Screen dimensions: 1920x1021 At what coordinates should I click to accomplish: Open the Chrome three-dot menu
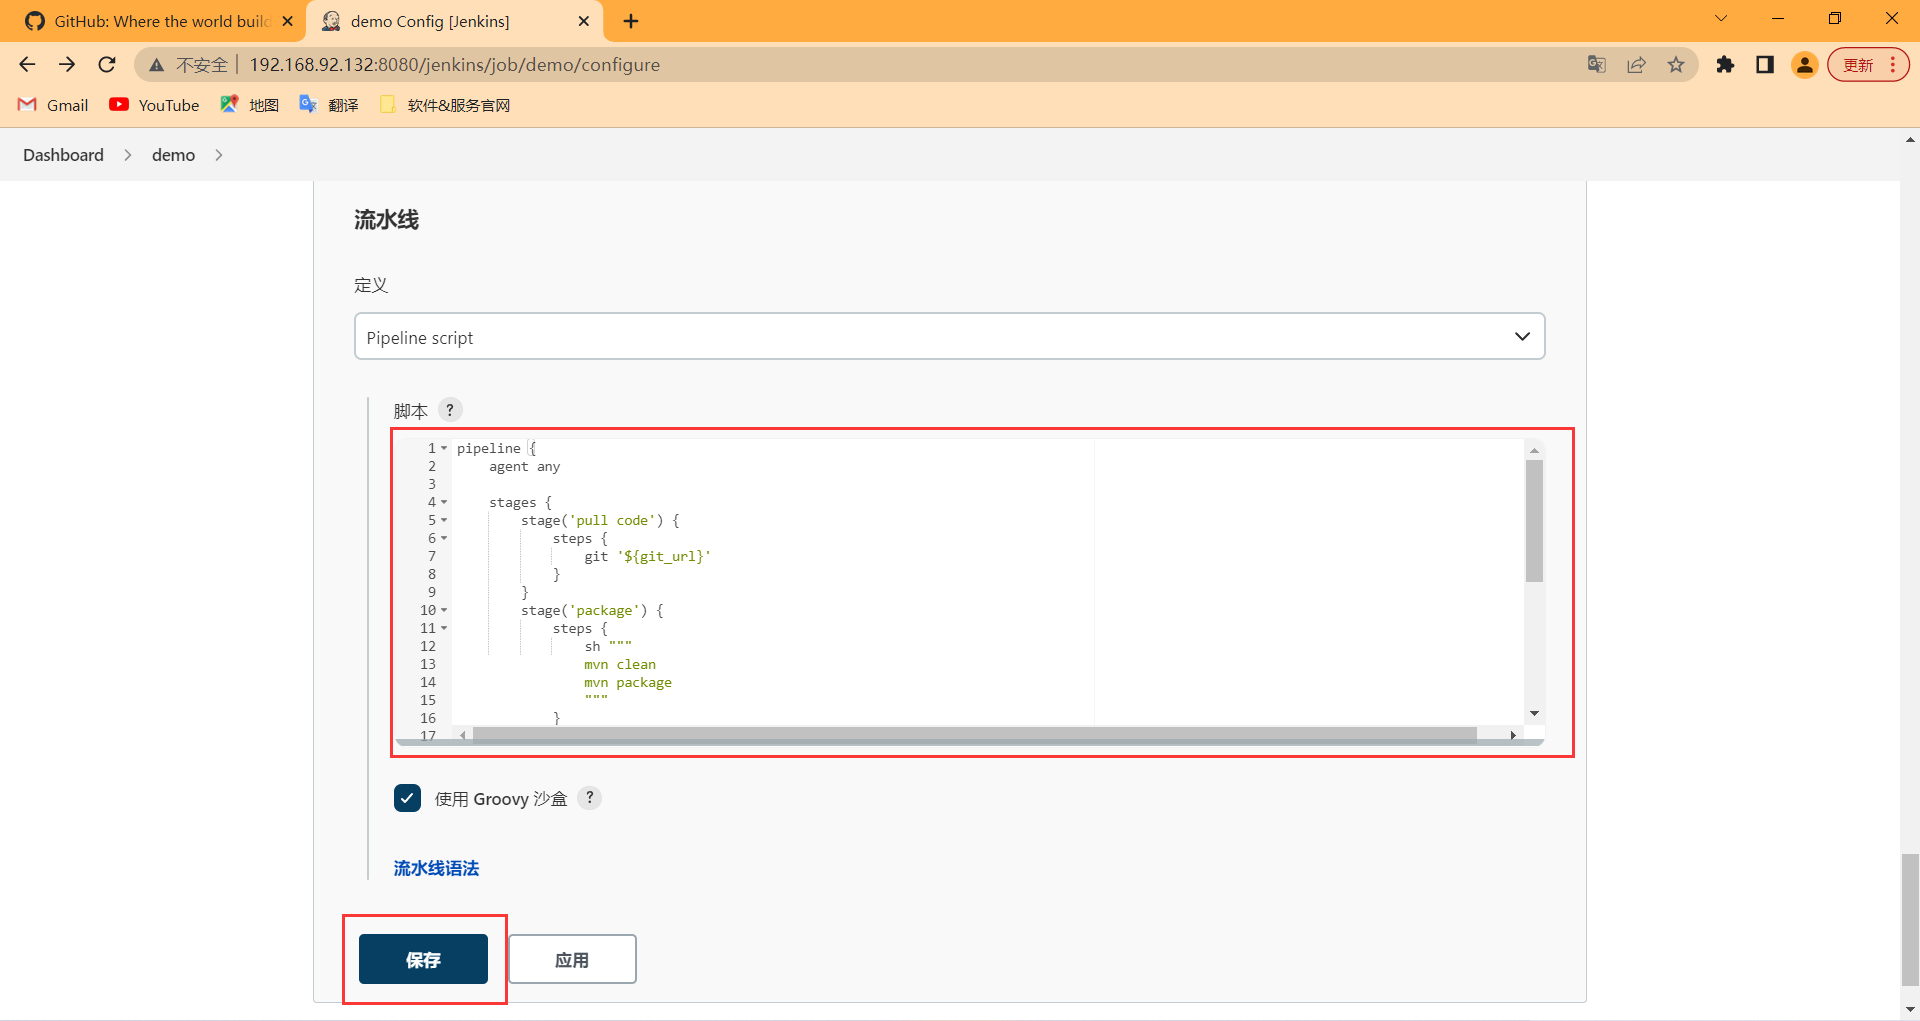click(1893, 65)
